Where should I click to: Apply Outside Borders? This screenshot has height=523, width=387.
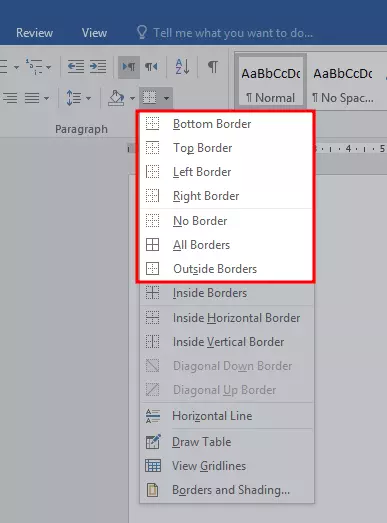[226, 269]
